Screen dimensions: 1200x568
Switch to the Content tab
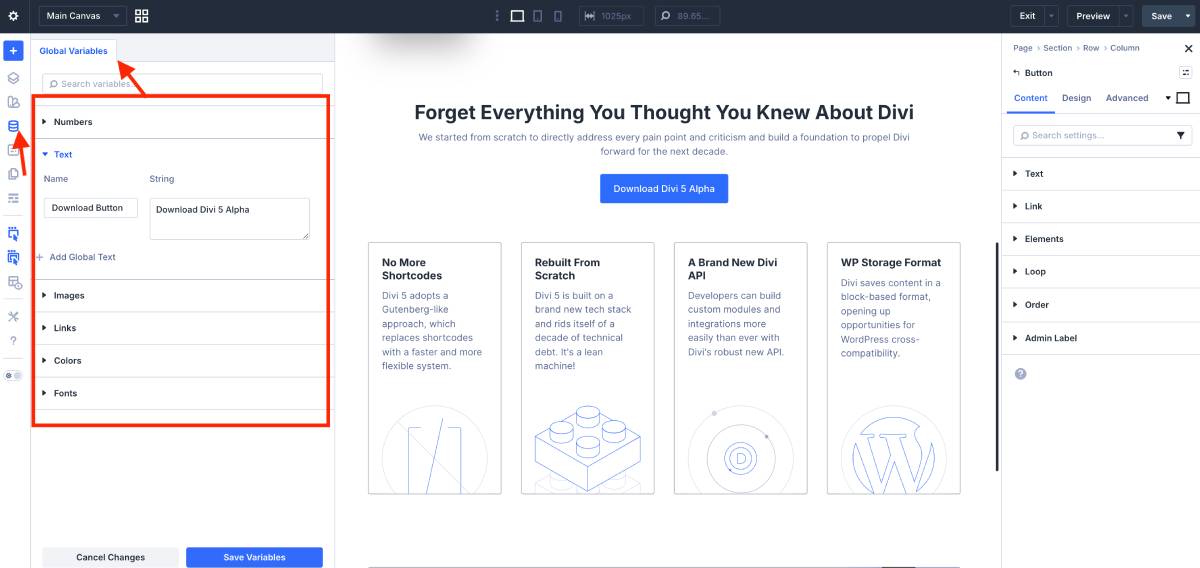pos(1030,98)
